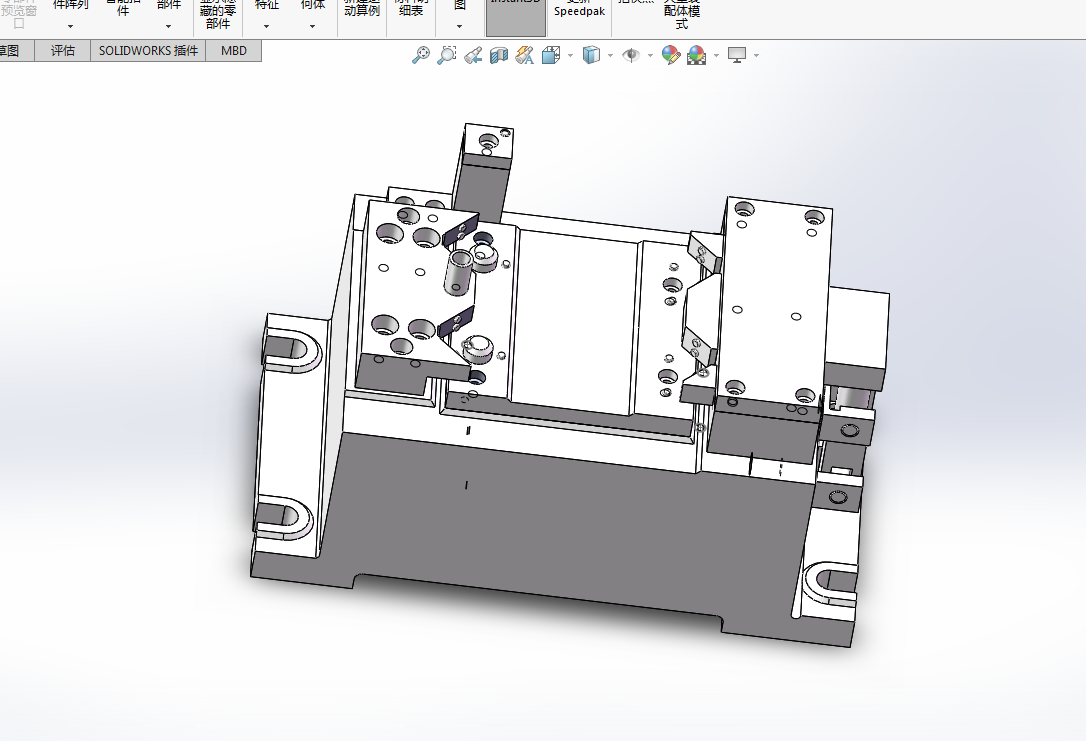This screenshot has width=1086, height=741.
Task: Open the Dynamic Annotation Views icon
Action: 524,55
